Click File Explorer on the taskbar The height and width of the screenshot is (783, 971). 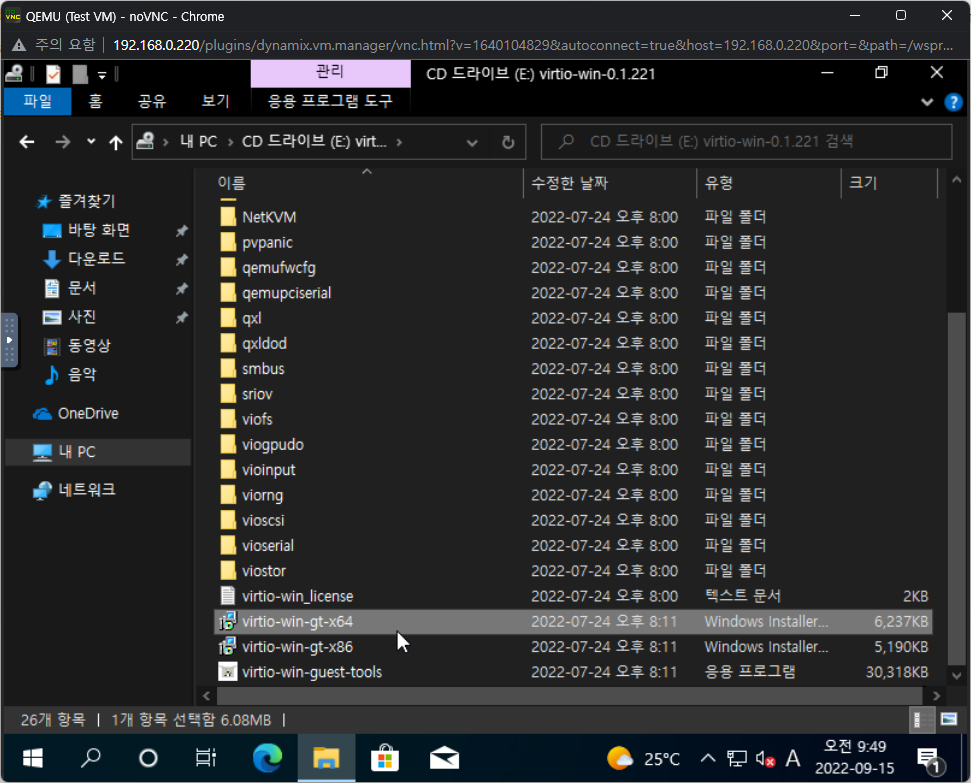point(326,758)
